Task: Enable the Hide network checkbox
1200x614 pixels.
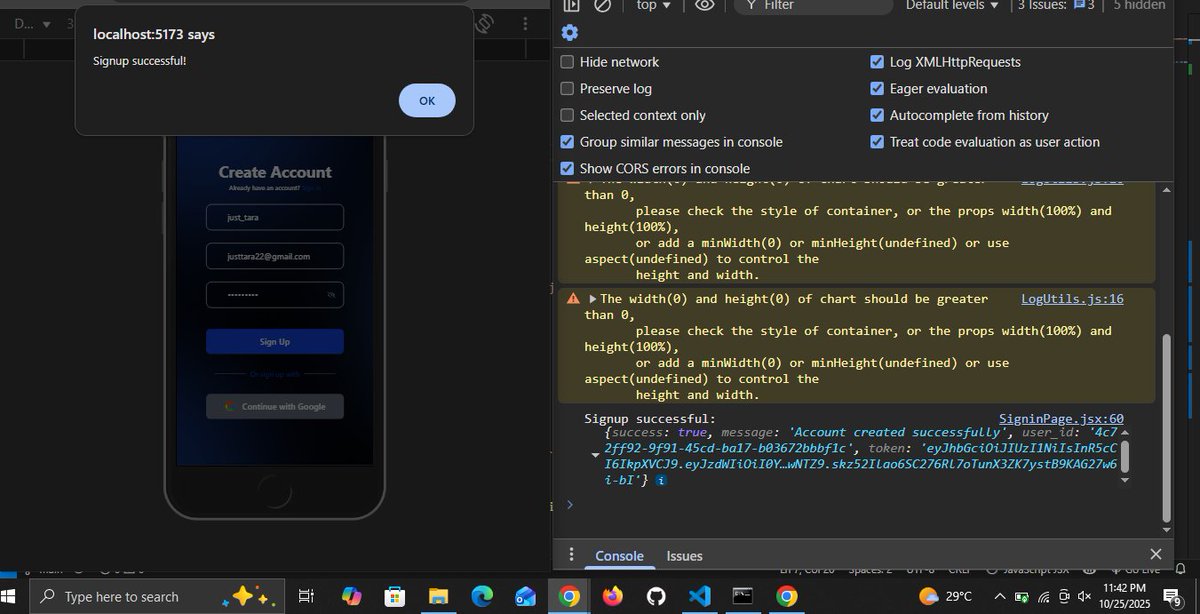Action: (567, 62)
